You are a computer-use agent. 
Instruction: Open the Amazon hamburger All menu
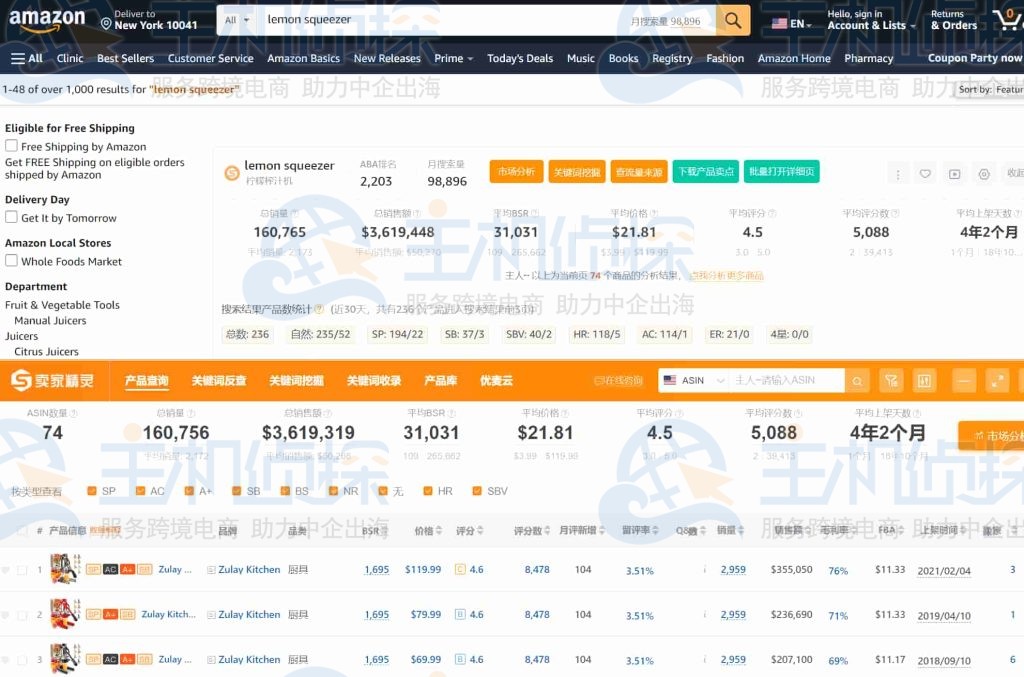coord(26,58)
